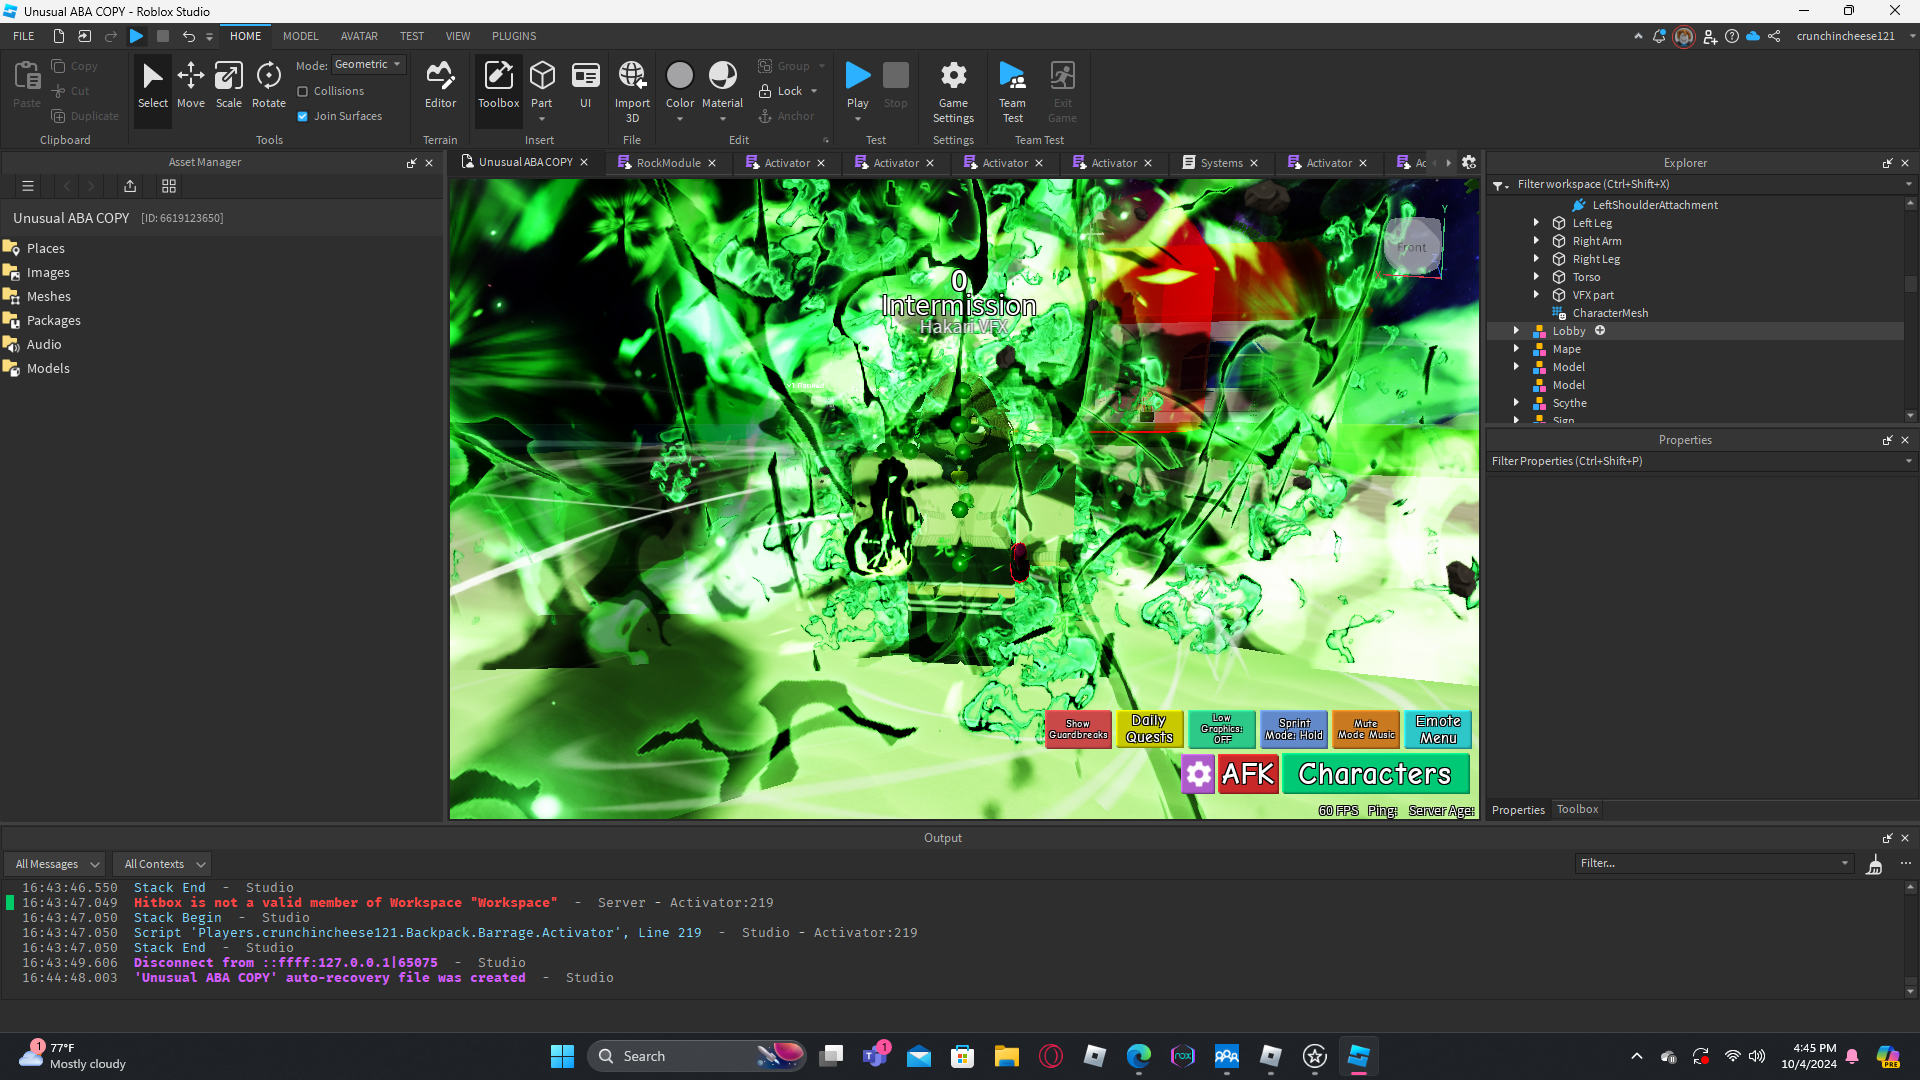Click the grid view icon in Asset Manager
This screenshot has width=1920, height=1080.
click(169, 186)
